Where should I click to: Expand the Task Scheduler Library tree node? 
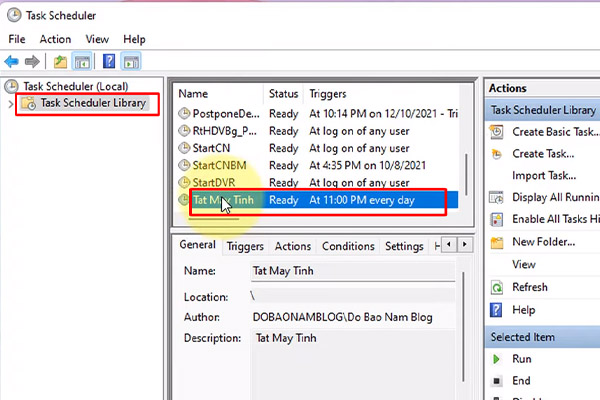[x=10, y=103]
